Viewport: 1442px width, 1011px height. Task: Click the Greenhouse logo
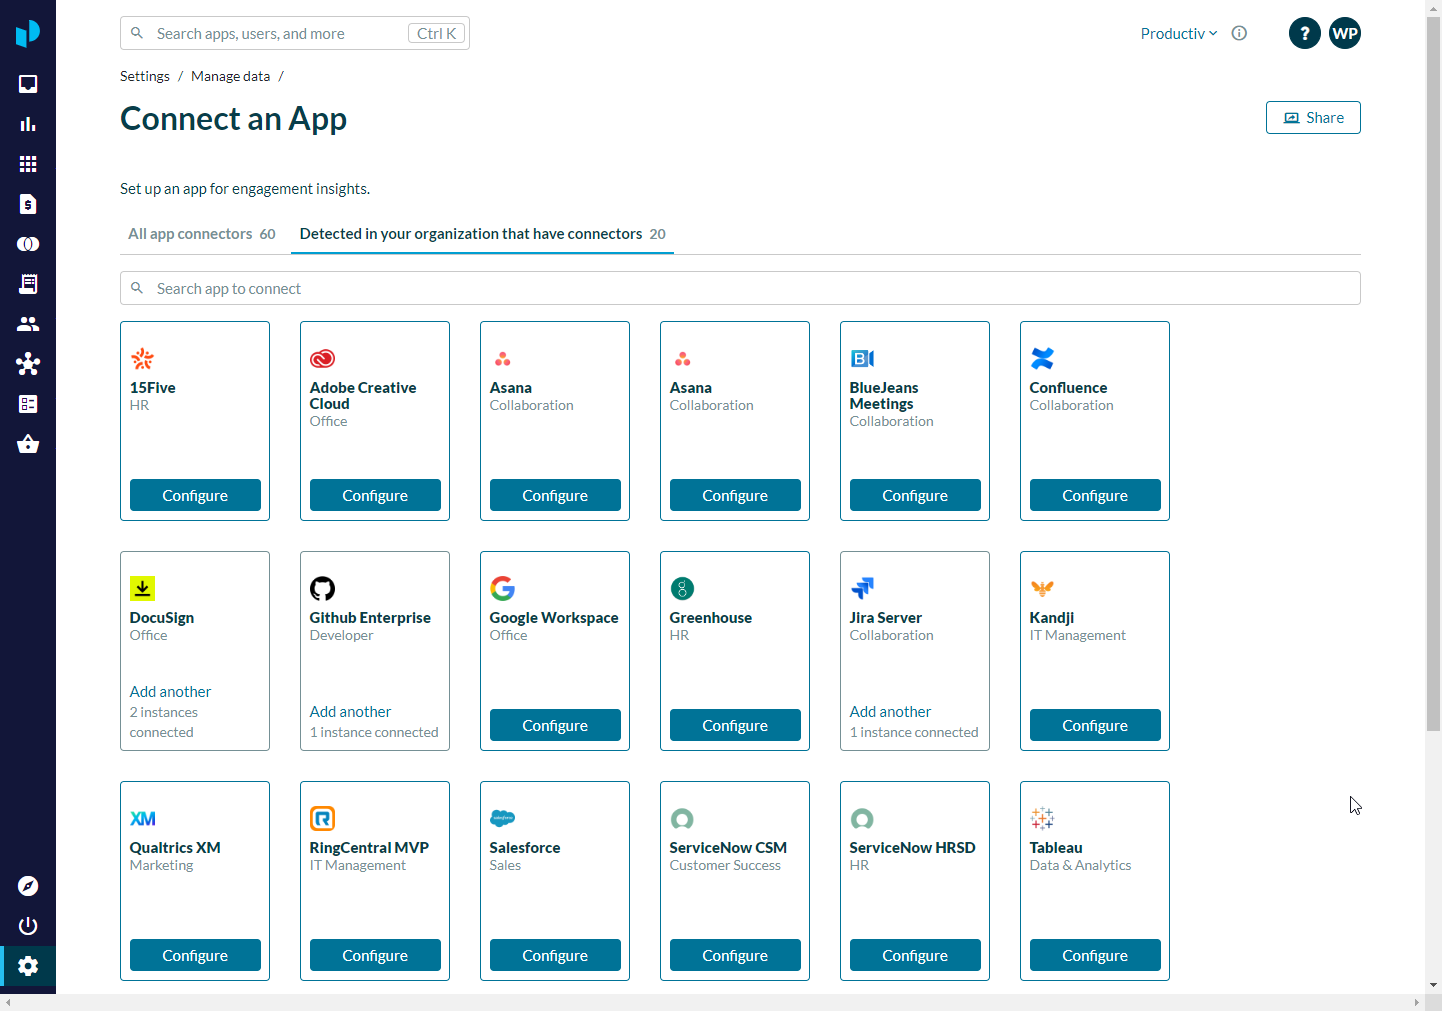pyautogui.click(x=682, y=588)
